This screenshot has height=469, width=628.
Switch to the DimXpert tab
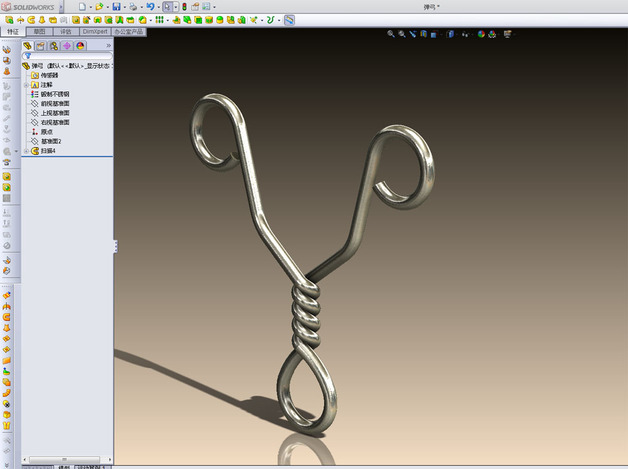coord(95,32)
